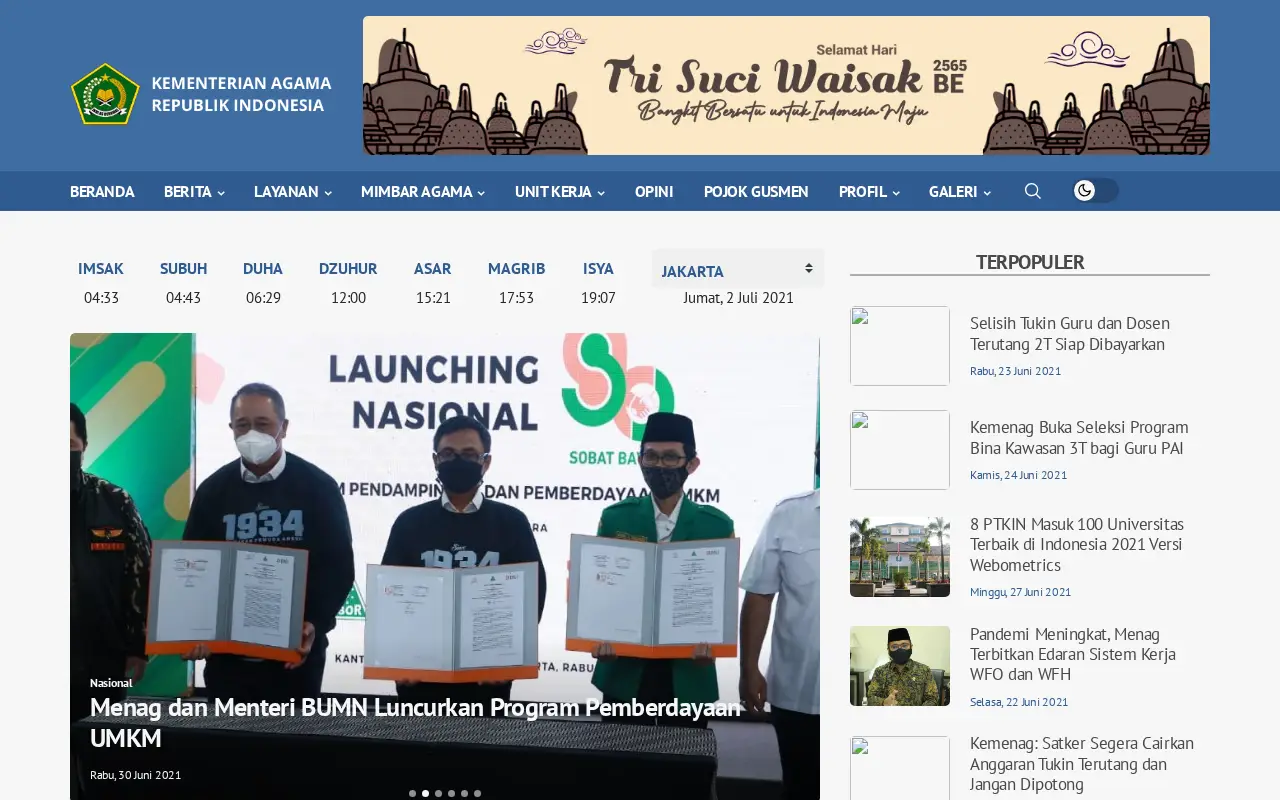The height and width of the screenshot is (800, 1280).
Task: Click the date Jumat, 2 Juli 2021
Action: [738, 298]
